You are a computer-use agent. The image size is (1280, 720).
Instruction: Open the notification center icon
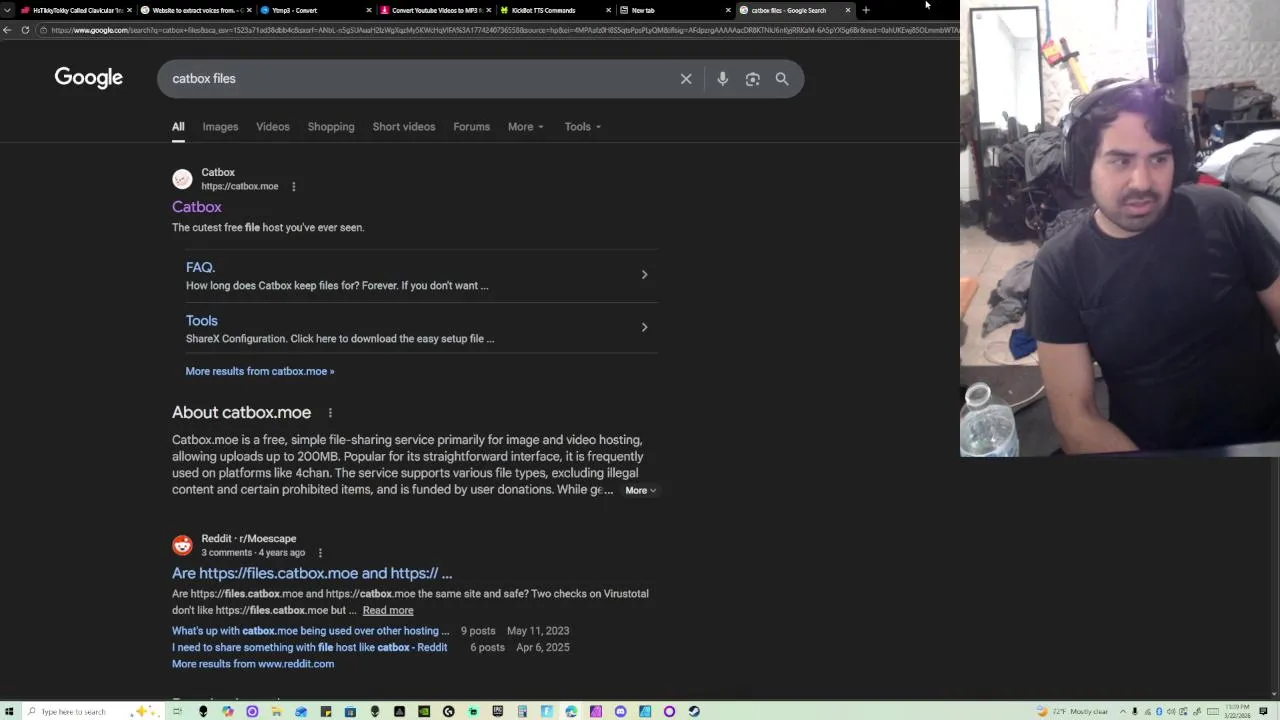coord(1263,711)
